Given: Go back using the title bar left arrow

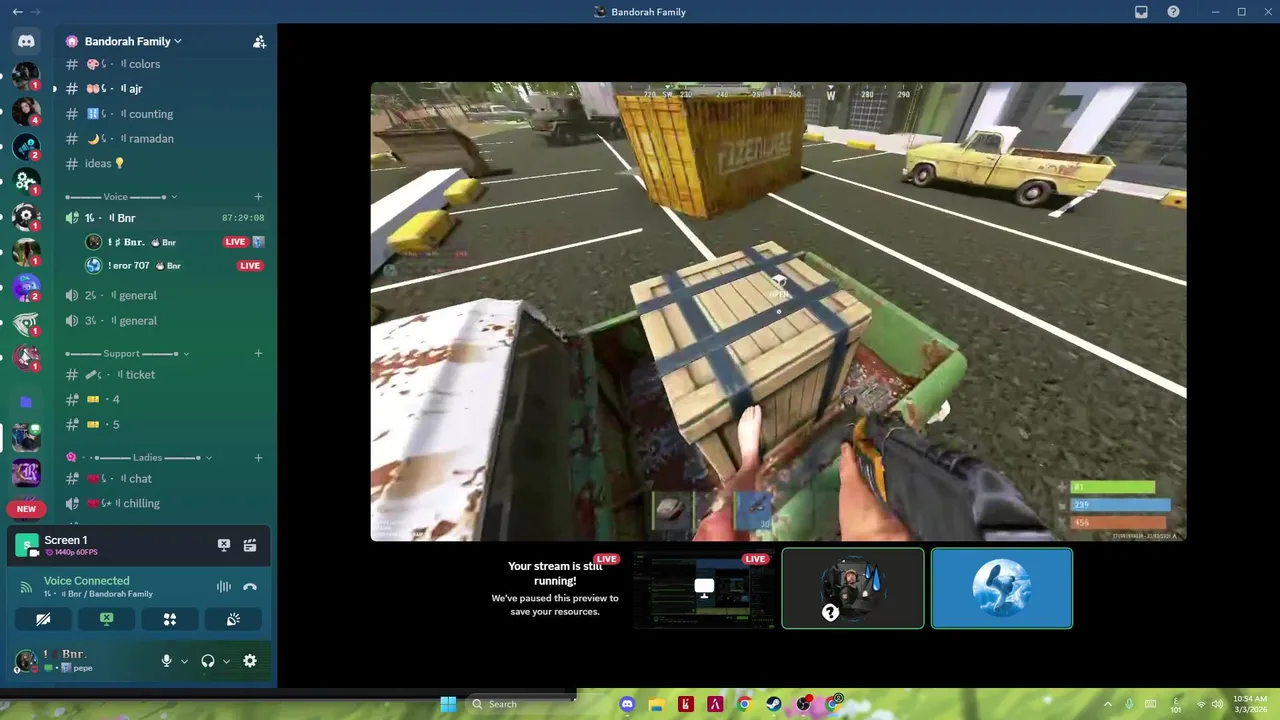Looking at the screenshot, I should pos(17,12).
